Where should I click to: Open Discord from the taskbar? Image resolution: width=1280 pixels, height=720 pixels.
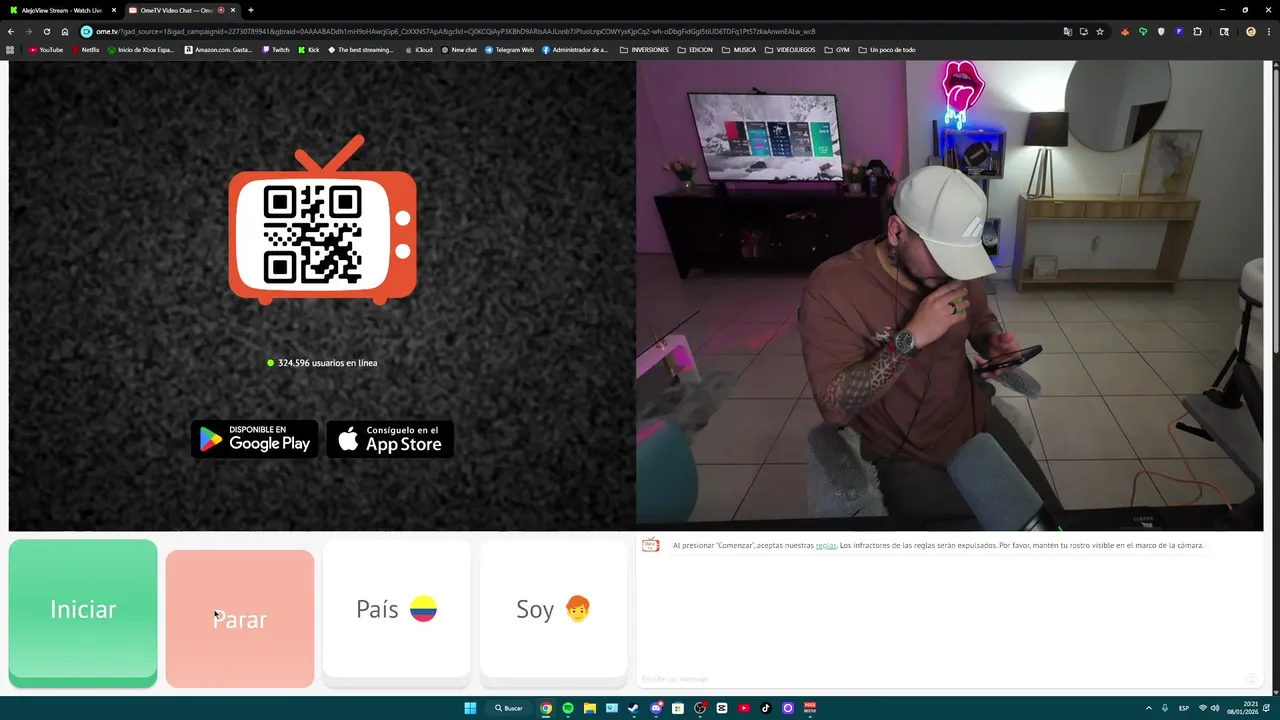(656, 708)
